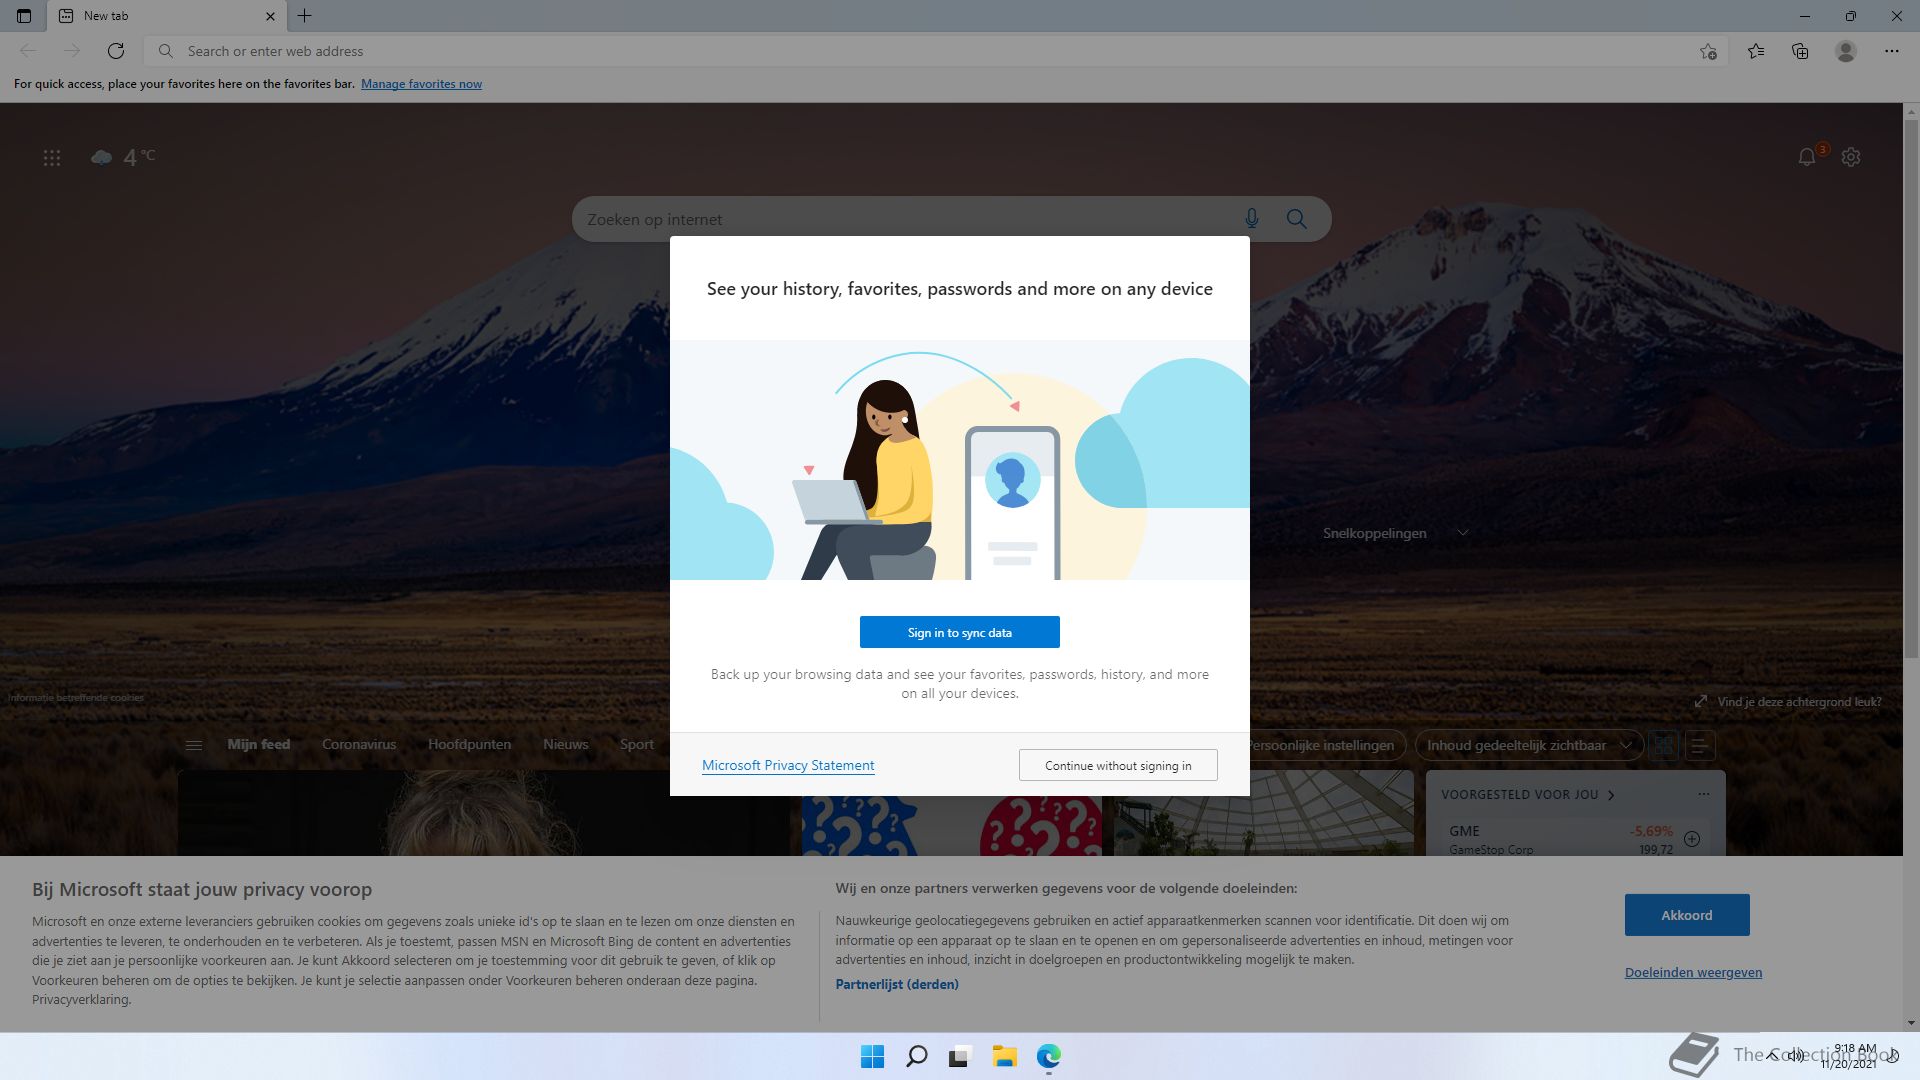Open Inhoud gedeeltelijk zichtbaar dropdown
1920x1080 pixels.
pyautogui.click(x=1529, y=745)
